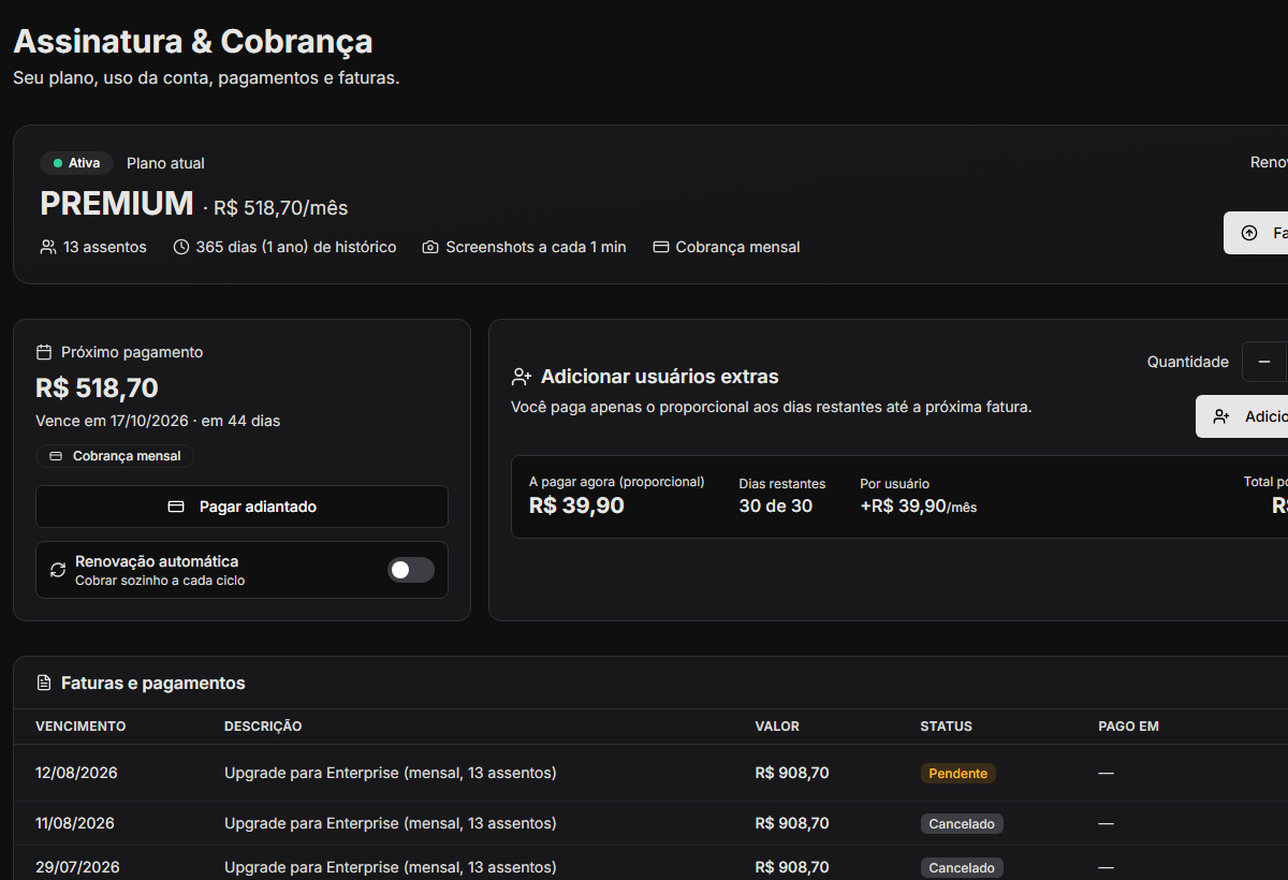Click the "STATUS" column header

pyautogui.click(x=946, y=726)
